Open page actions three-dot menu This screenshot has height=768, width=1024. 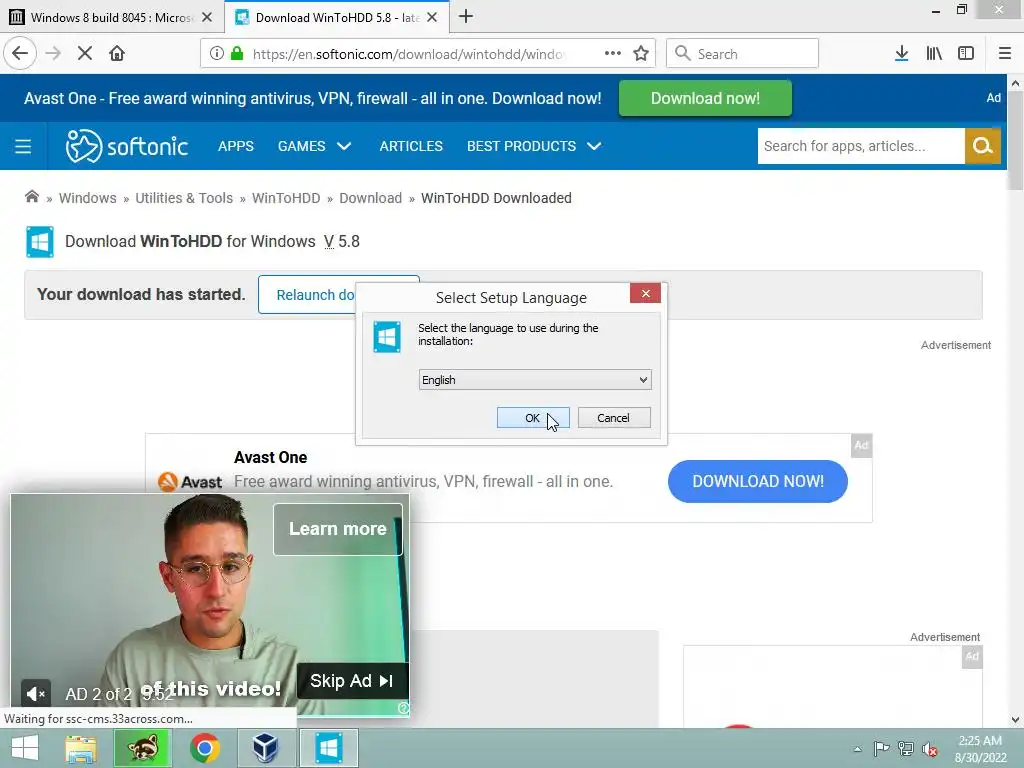pyautogui.click(x=613, y=54)
